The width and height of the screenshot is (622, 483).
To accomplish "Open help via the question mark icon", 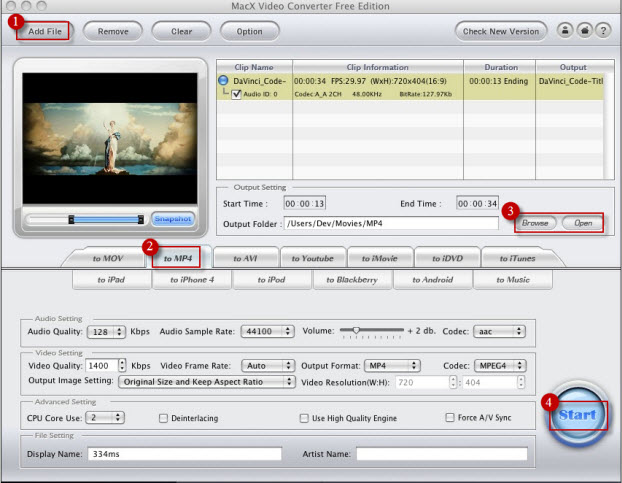I will tap(603, 30).
